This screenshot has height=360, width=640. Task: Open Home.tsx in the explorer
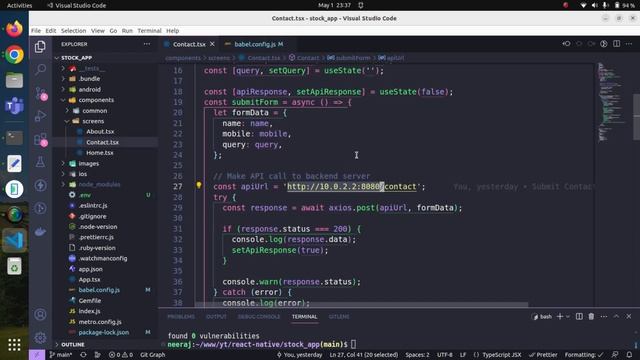pos(100,153)
